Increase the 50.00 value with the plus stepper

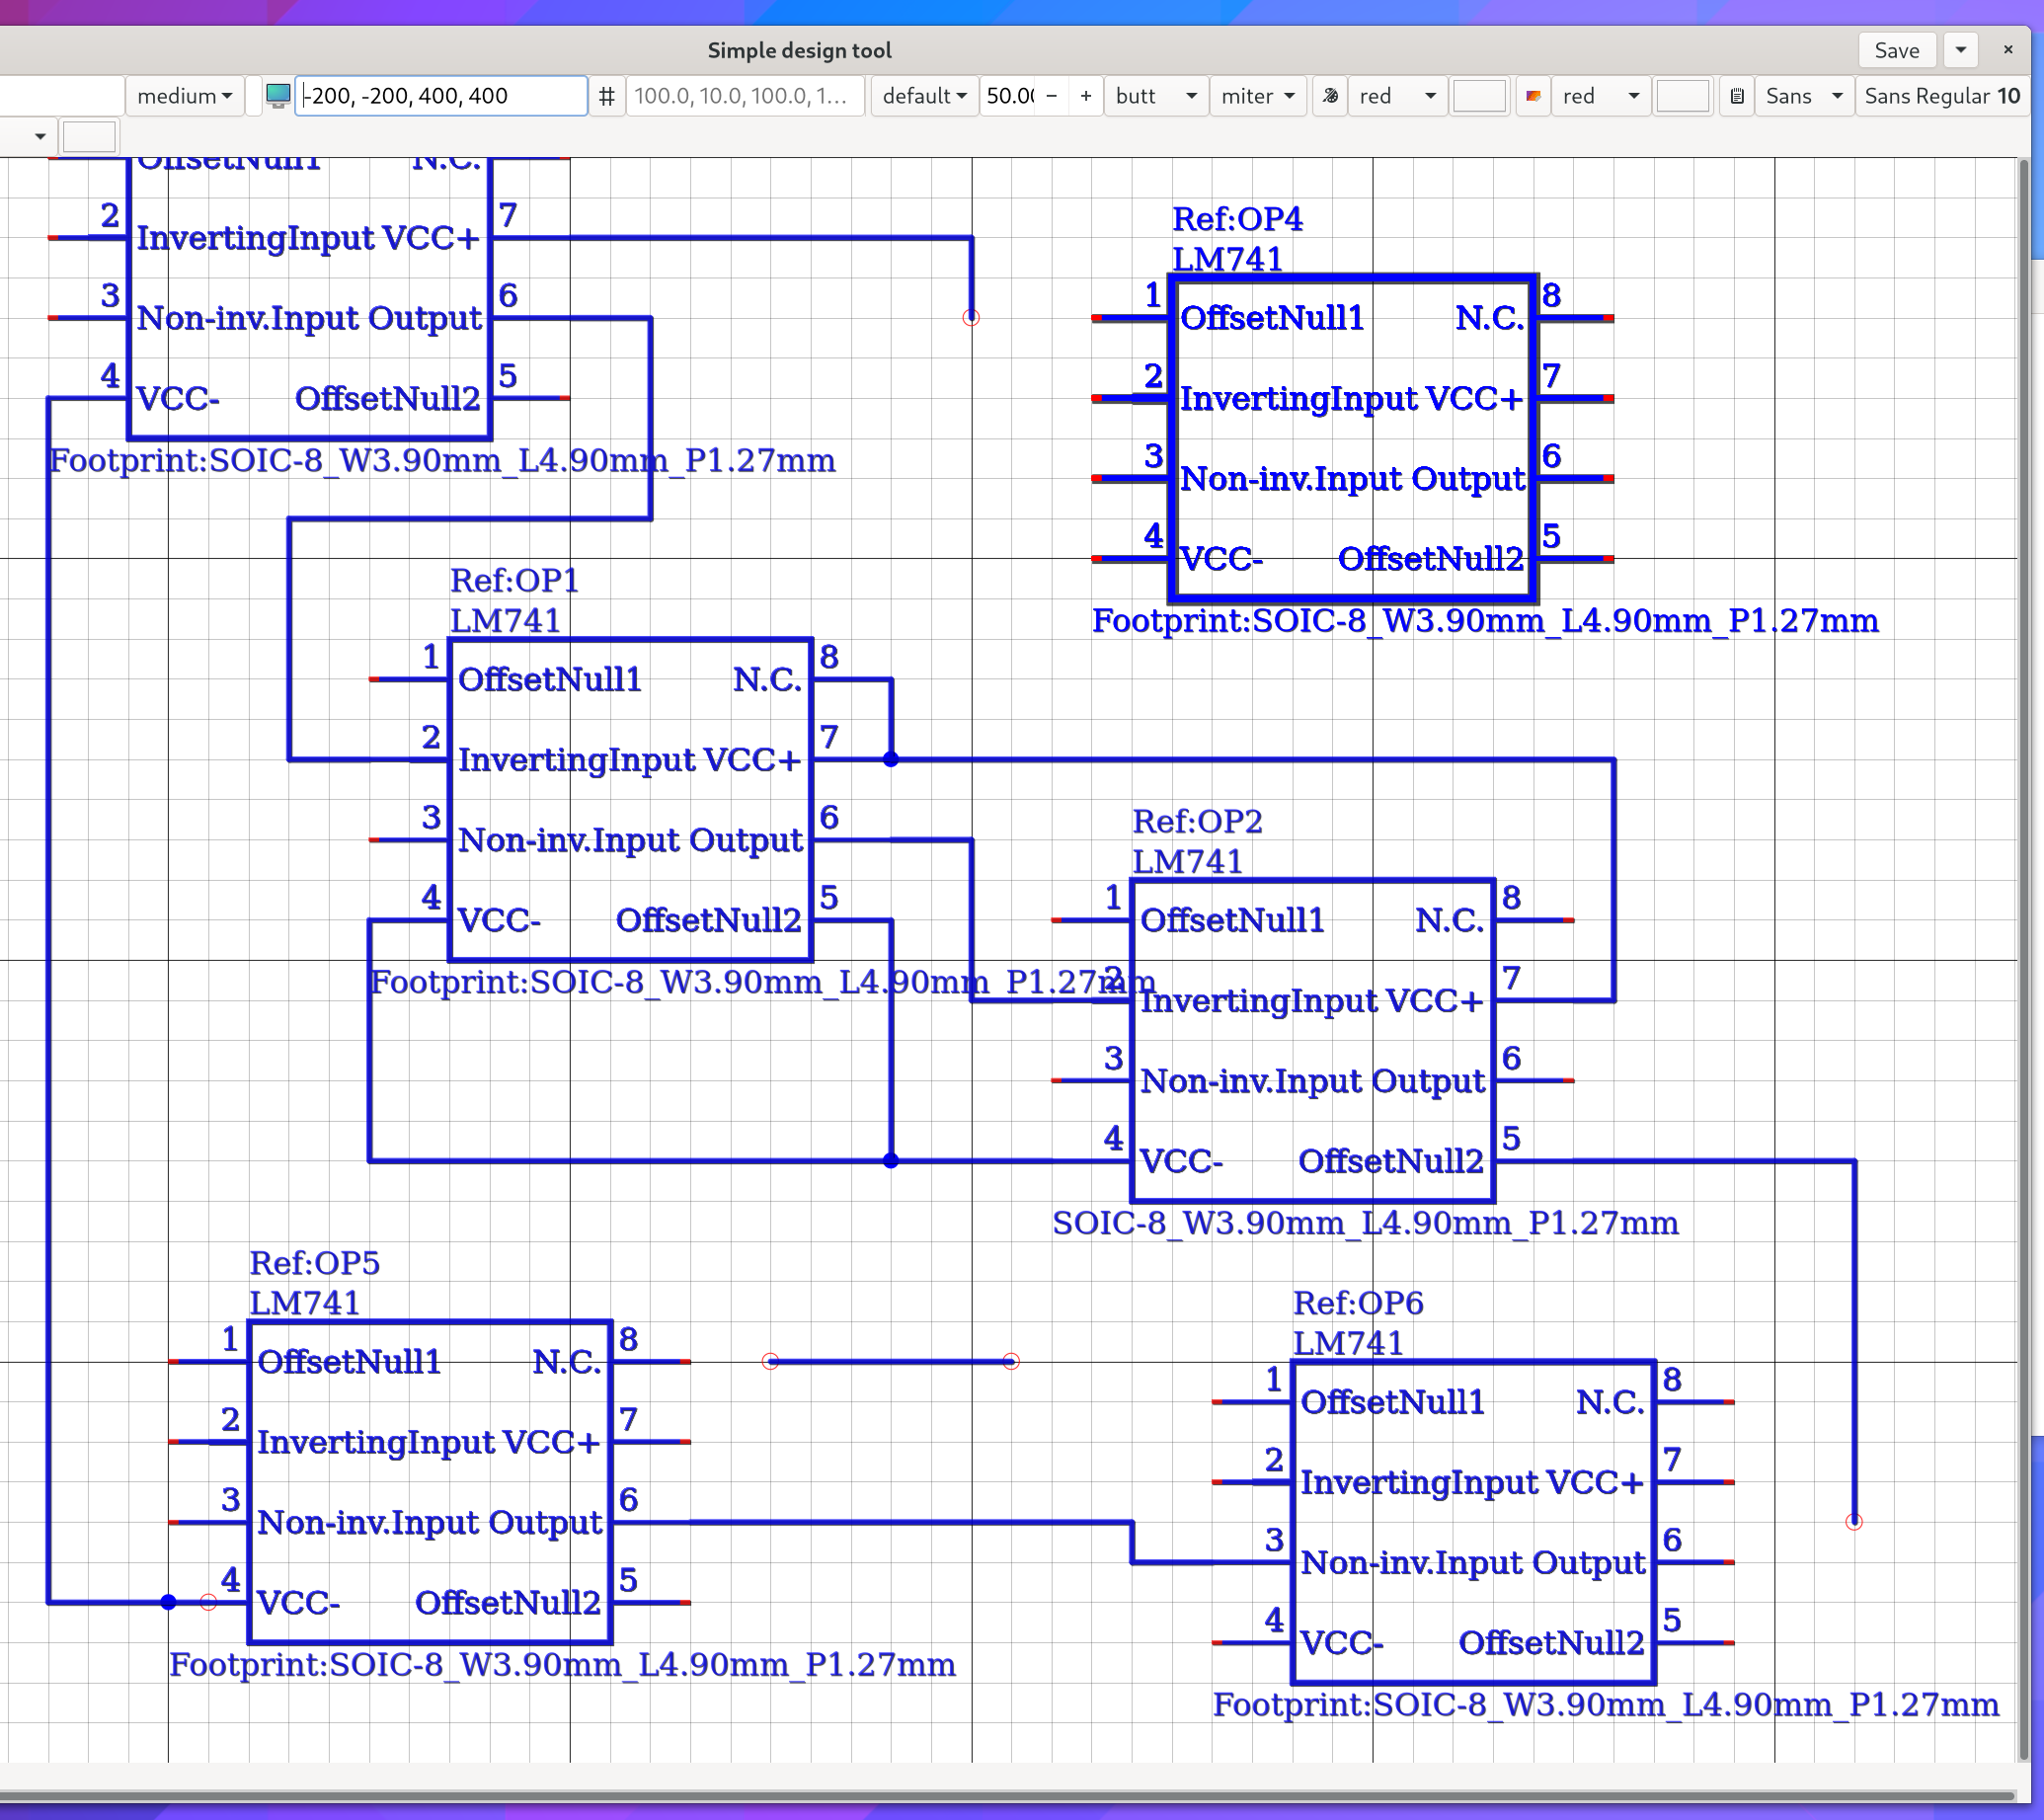(1086, 95)
